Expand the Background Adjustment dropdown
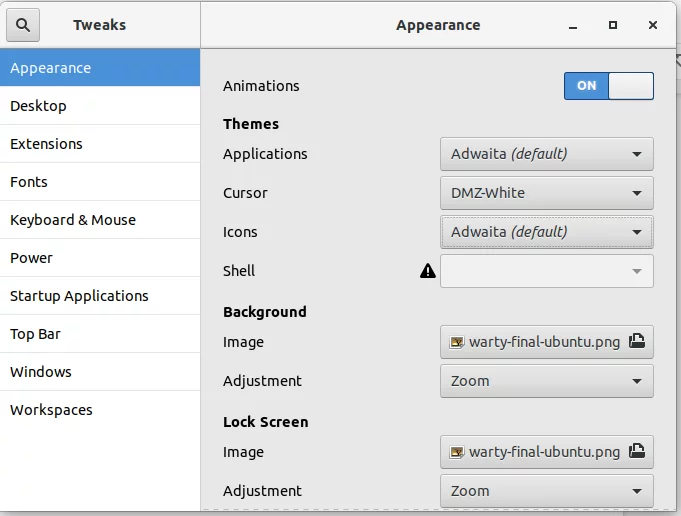This screenshot has height=516, width=681. coord(546,381)
